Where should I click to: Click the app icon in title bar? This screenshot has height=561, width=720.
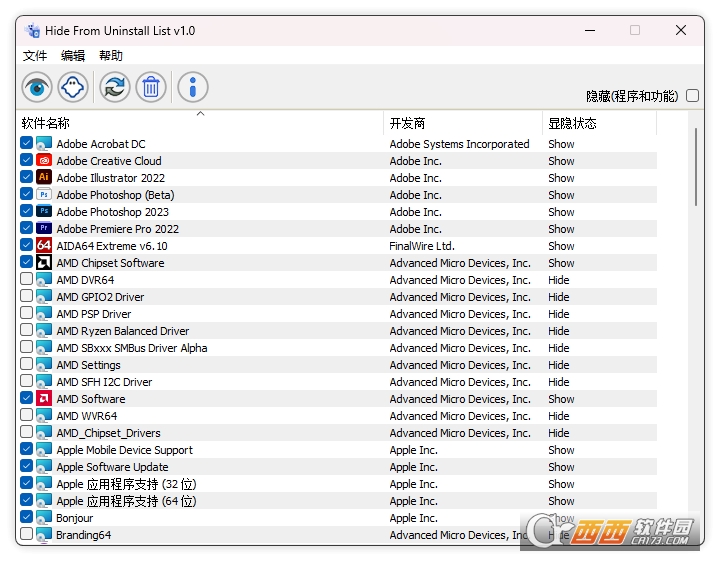click(32, 31)
